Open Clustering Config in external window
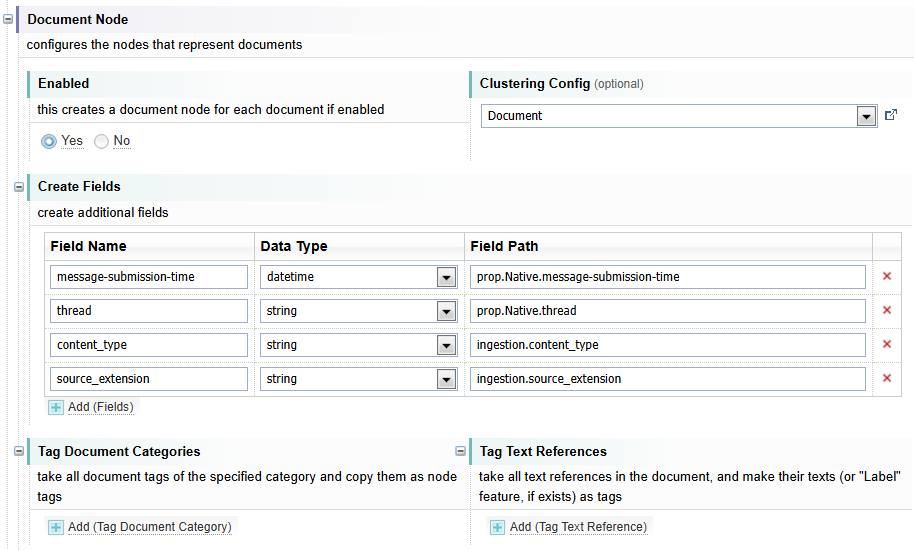The width and height of the screenshot is (914, 550). click(891, 116)
